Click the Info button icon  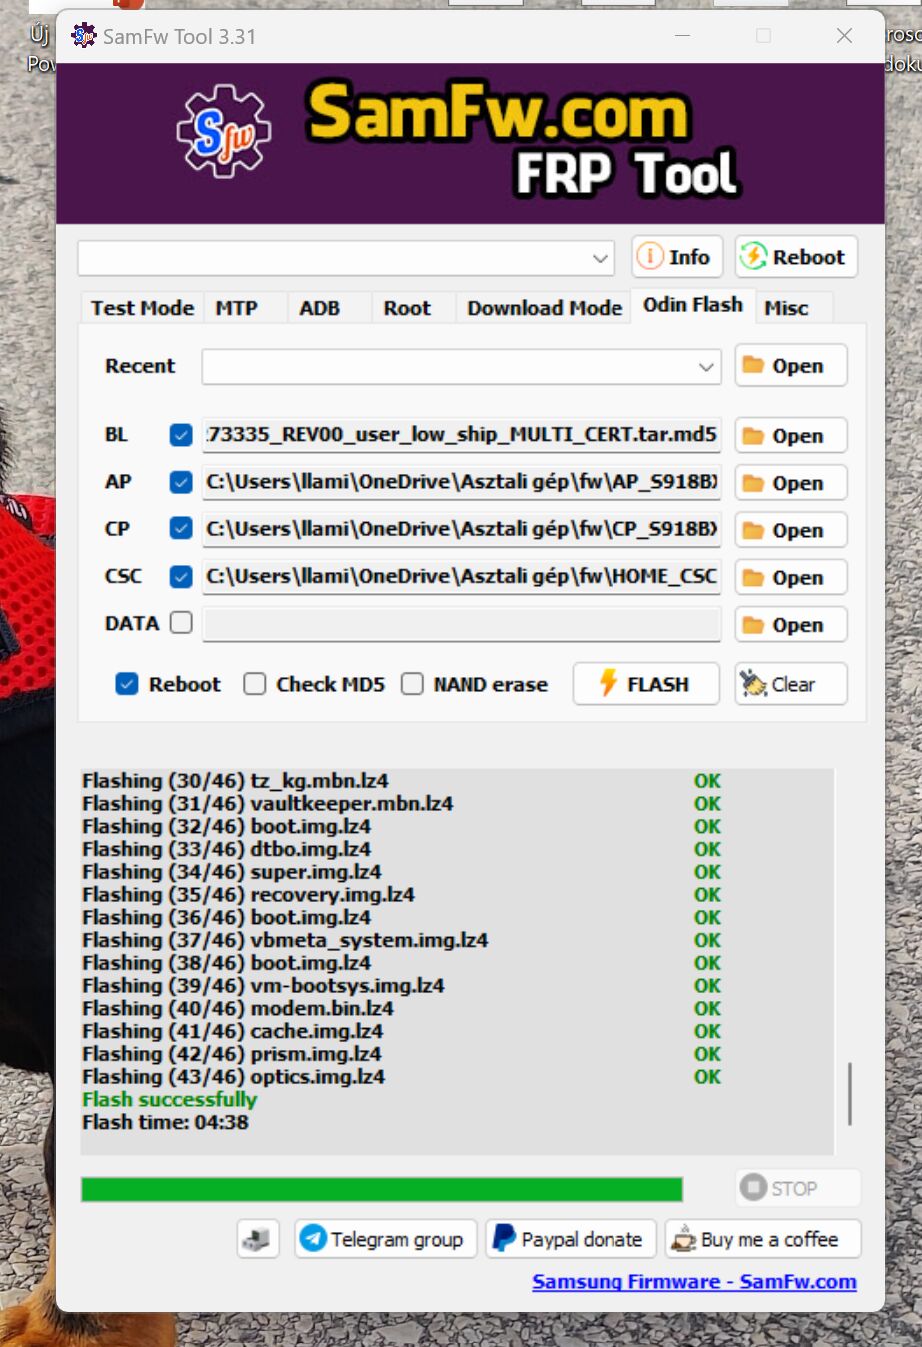[x=650, y=257]
